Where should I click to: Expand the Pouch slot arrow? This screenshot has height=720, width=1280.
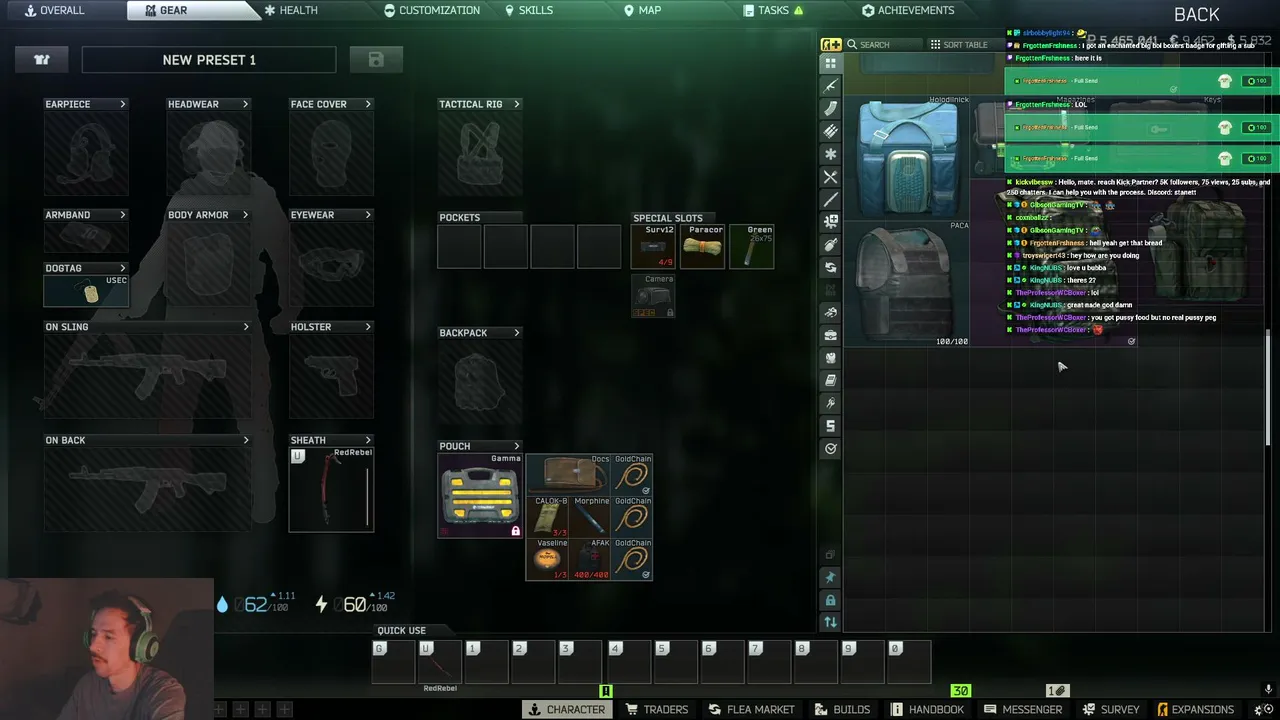click(517, 446)
